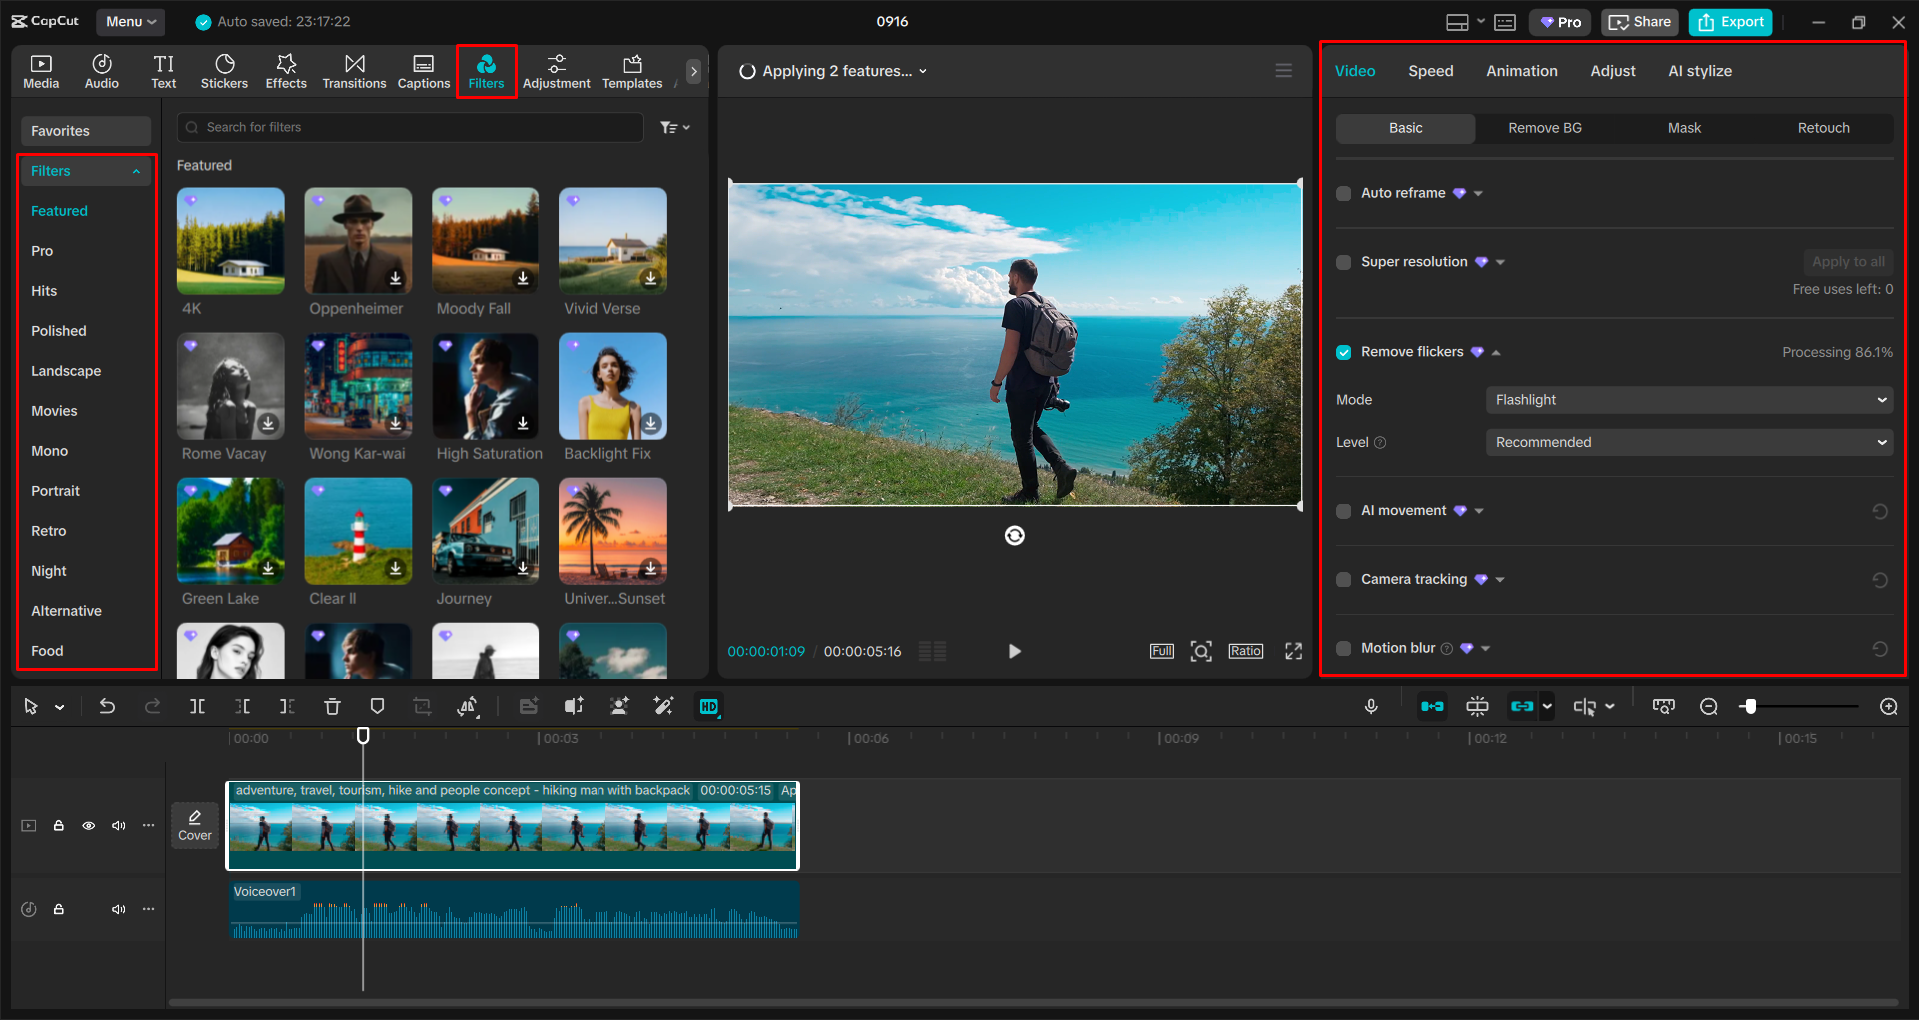Uncheck the Remove flickers checkbox
The image size is (1919, 1020).
[x=1344, y=352]
